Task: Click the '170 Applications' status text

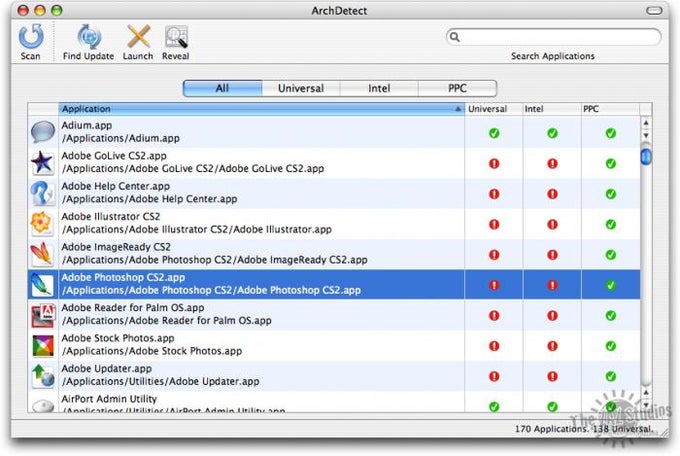Action: point(552,429)
